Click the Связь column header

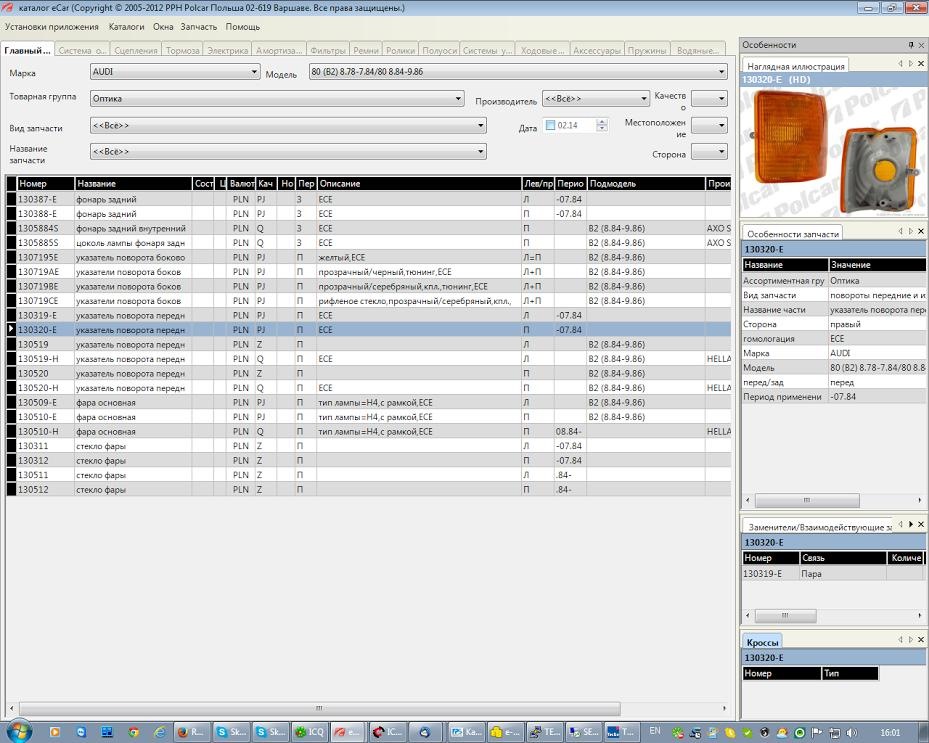click(842, 558)
